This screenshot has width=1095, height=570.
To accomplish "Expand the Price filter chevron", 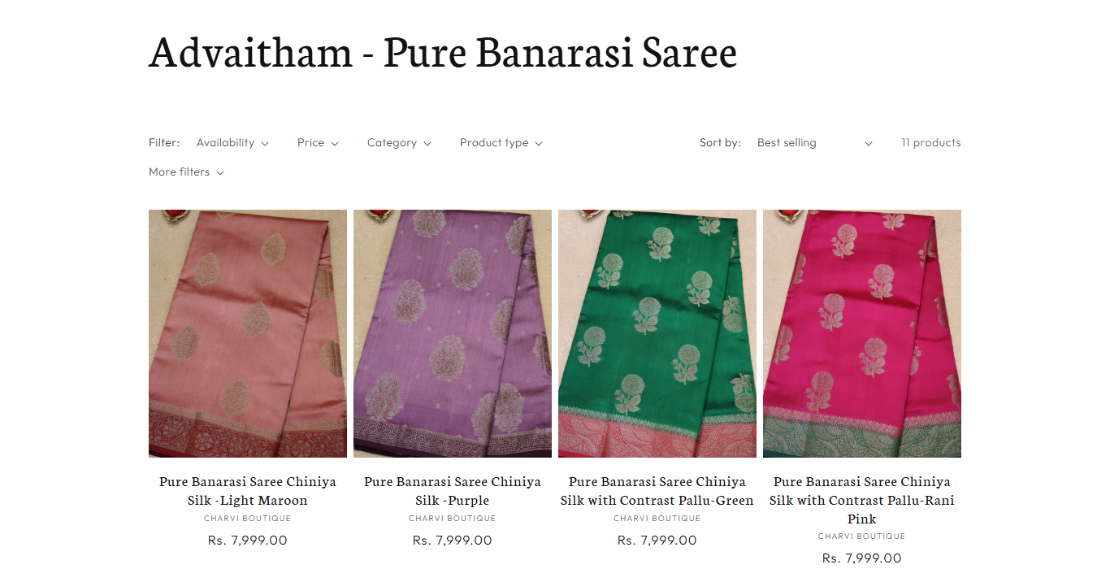I will (335, 143).
